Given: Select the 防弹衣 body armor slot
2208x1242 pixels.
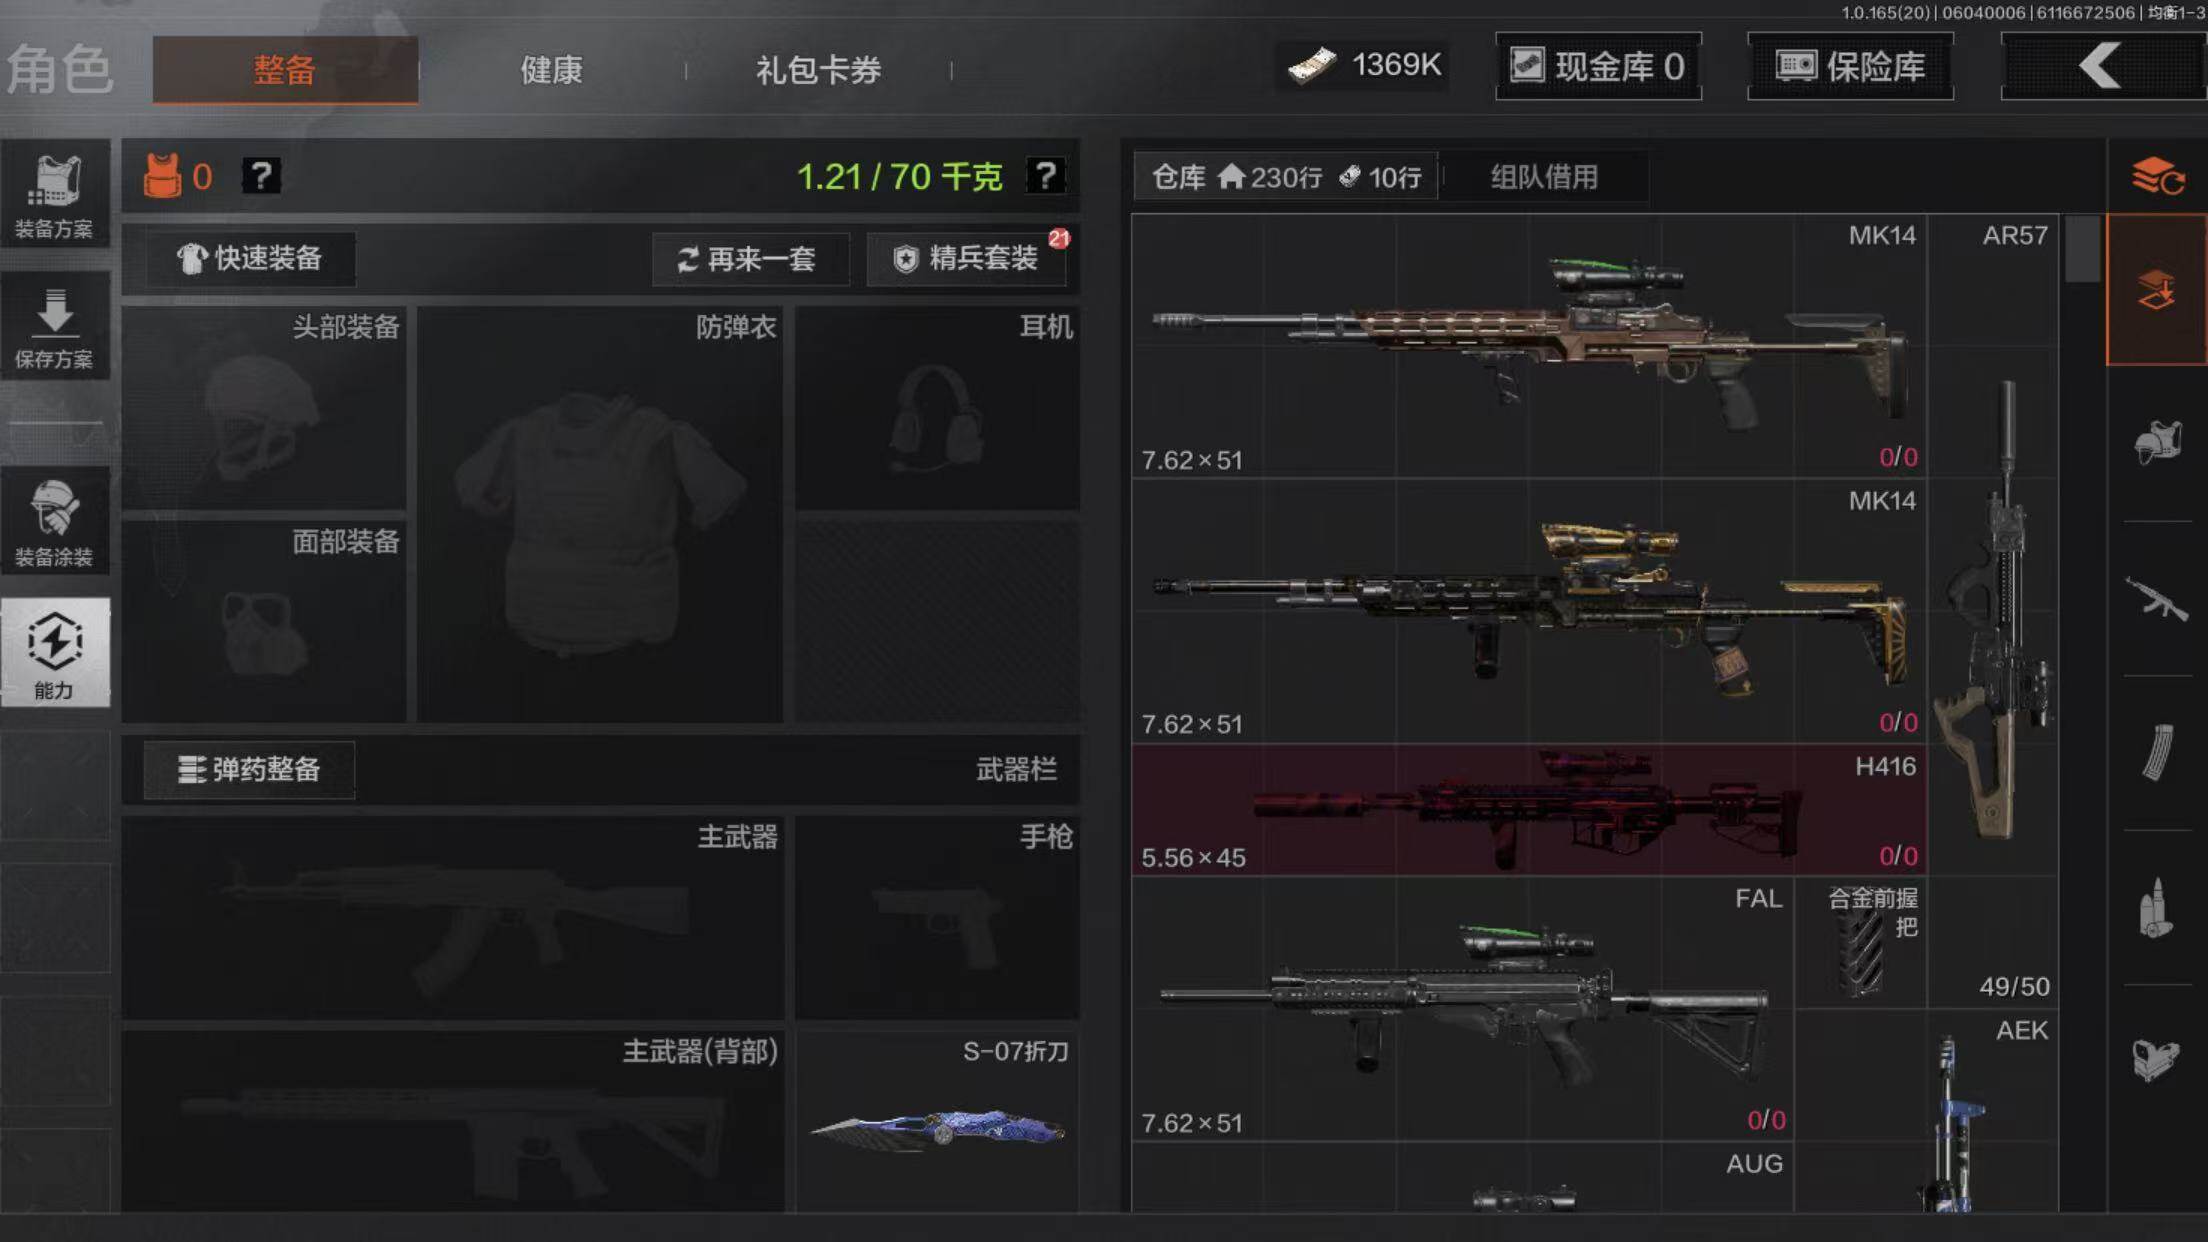Looking at the screenshot, I should tap(600, 514).
